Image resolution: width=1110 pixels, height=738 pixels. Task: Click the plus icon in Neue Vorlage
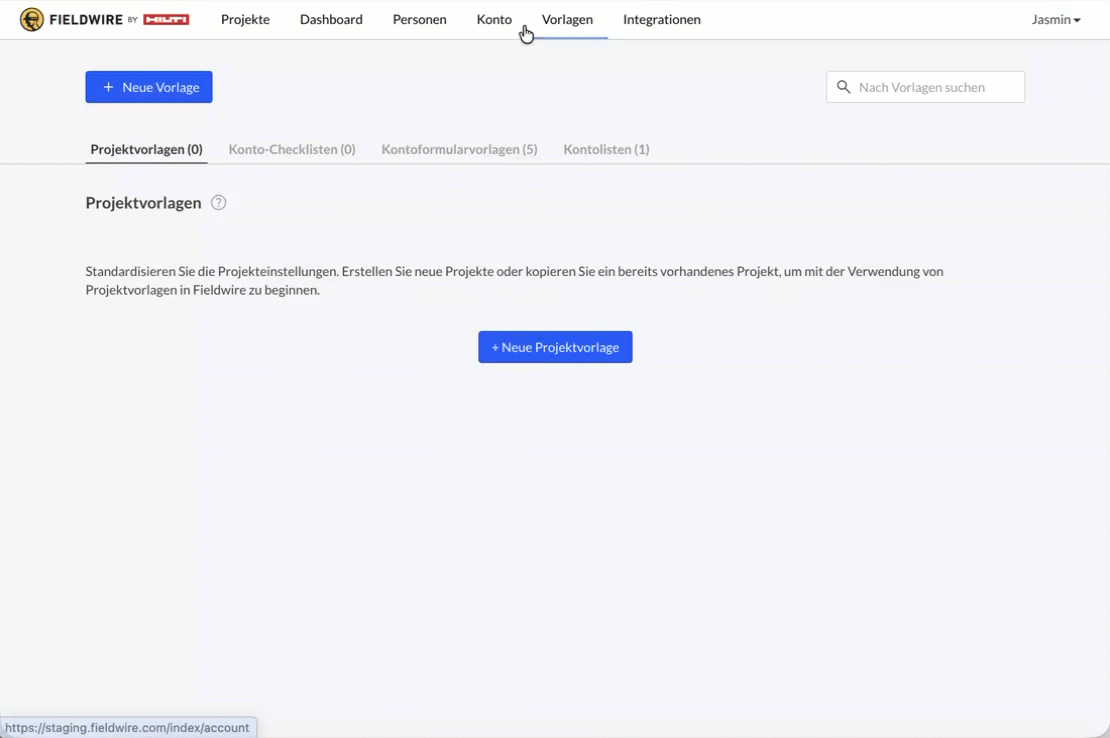[x=108, y=87]
